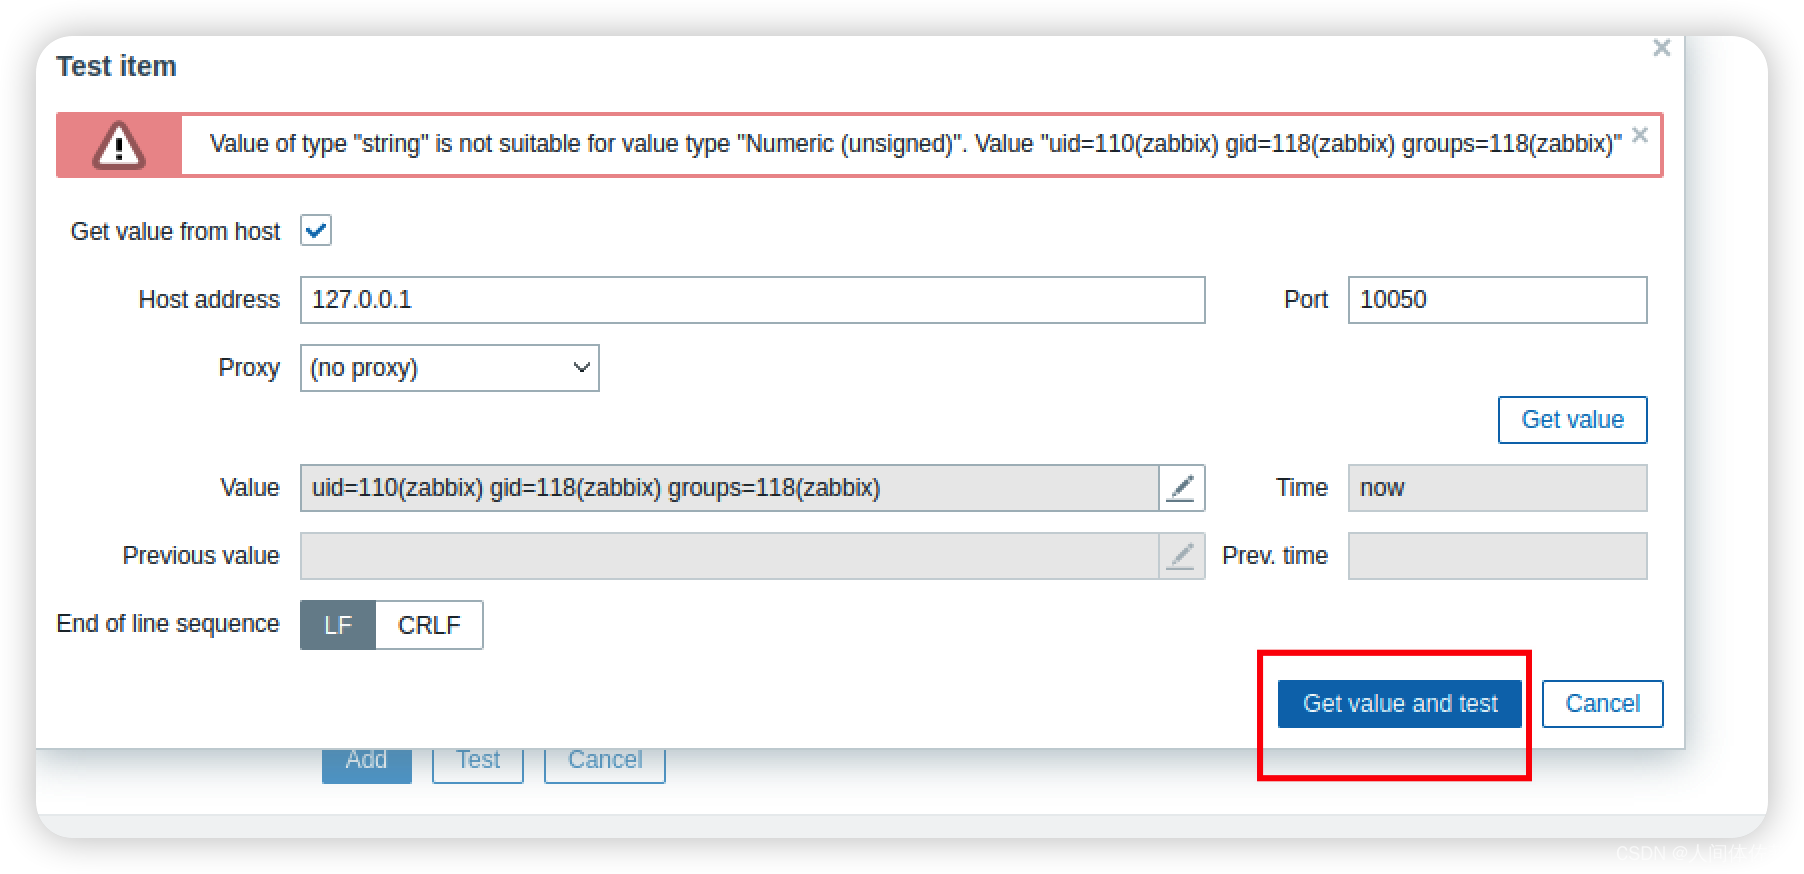Select LF end of line sequence
This screenshot has width=1804, height=874.
pos(338,625)
